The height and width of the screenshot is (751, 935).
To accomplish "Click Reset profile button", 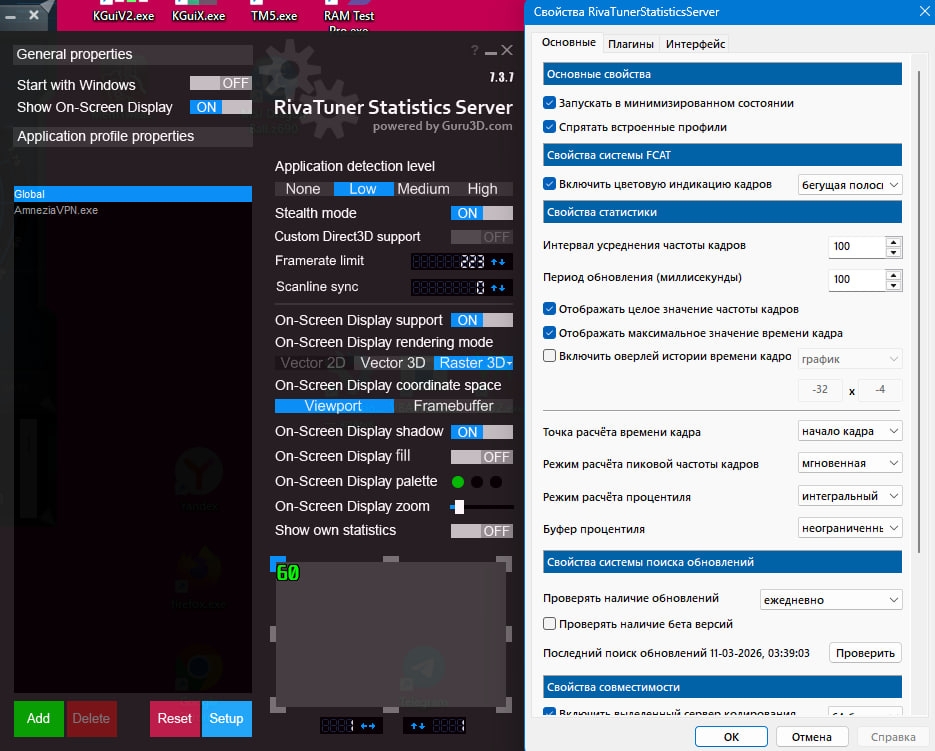I will (175, 718).
